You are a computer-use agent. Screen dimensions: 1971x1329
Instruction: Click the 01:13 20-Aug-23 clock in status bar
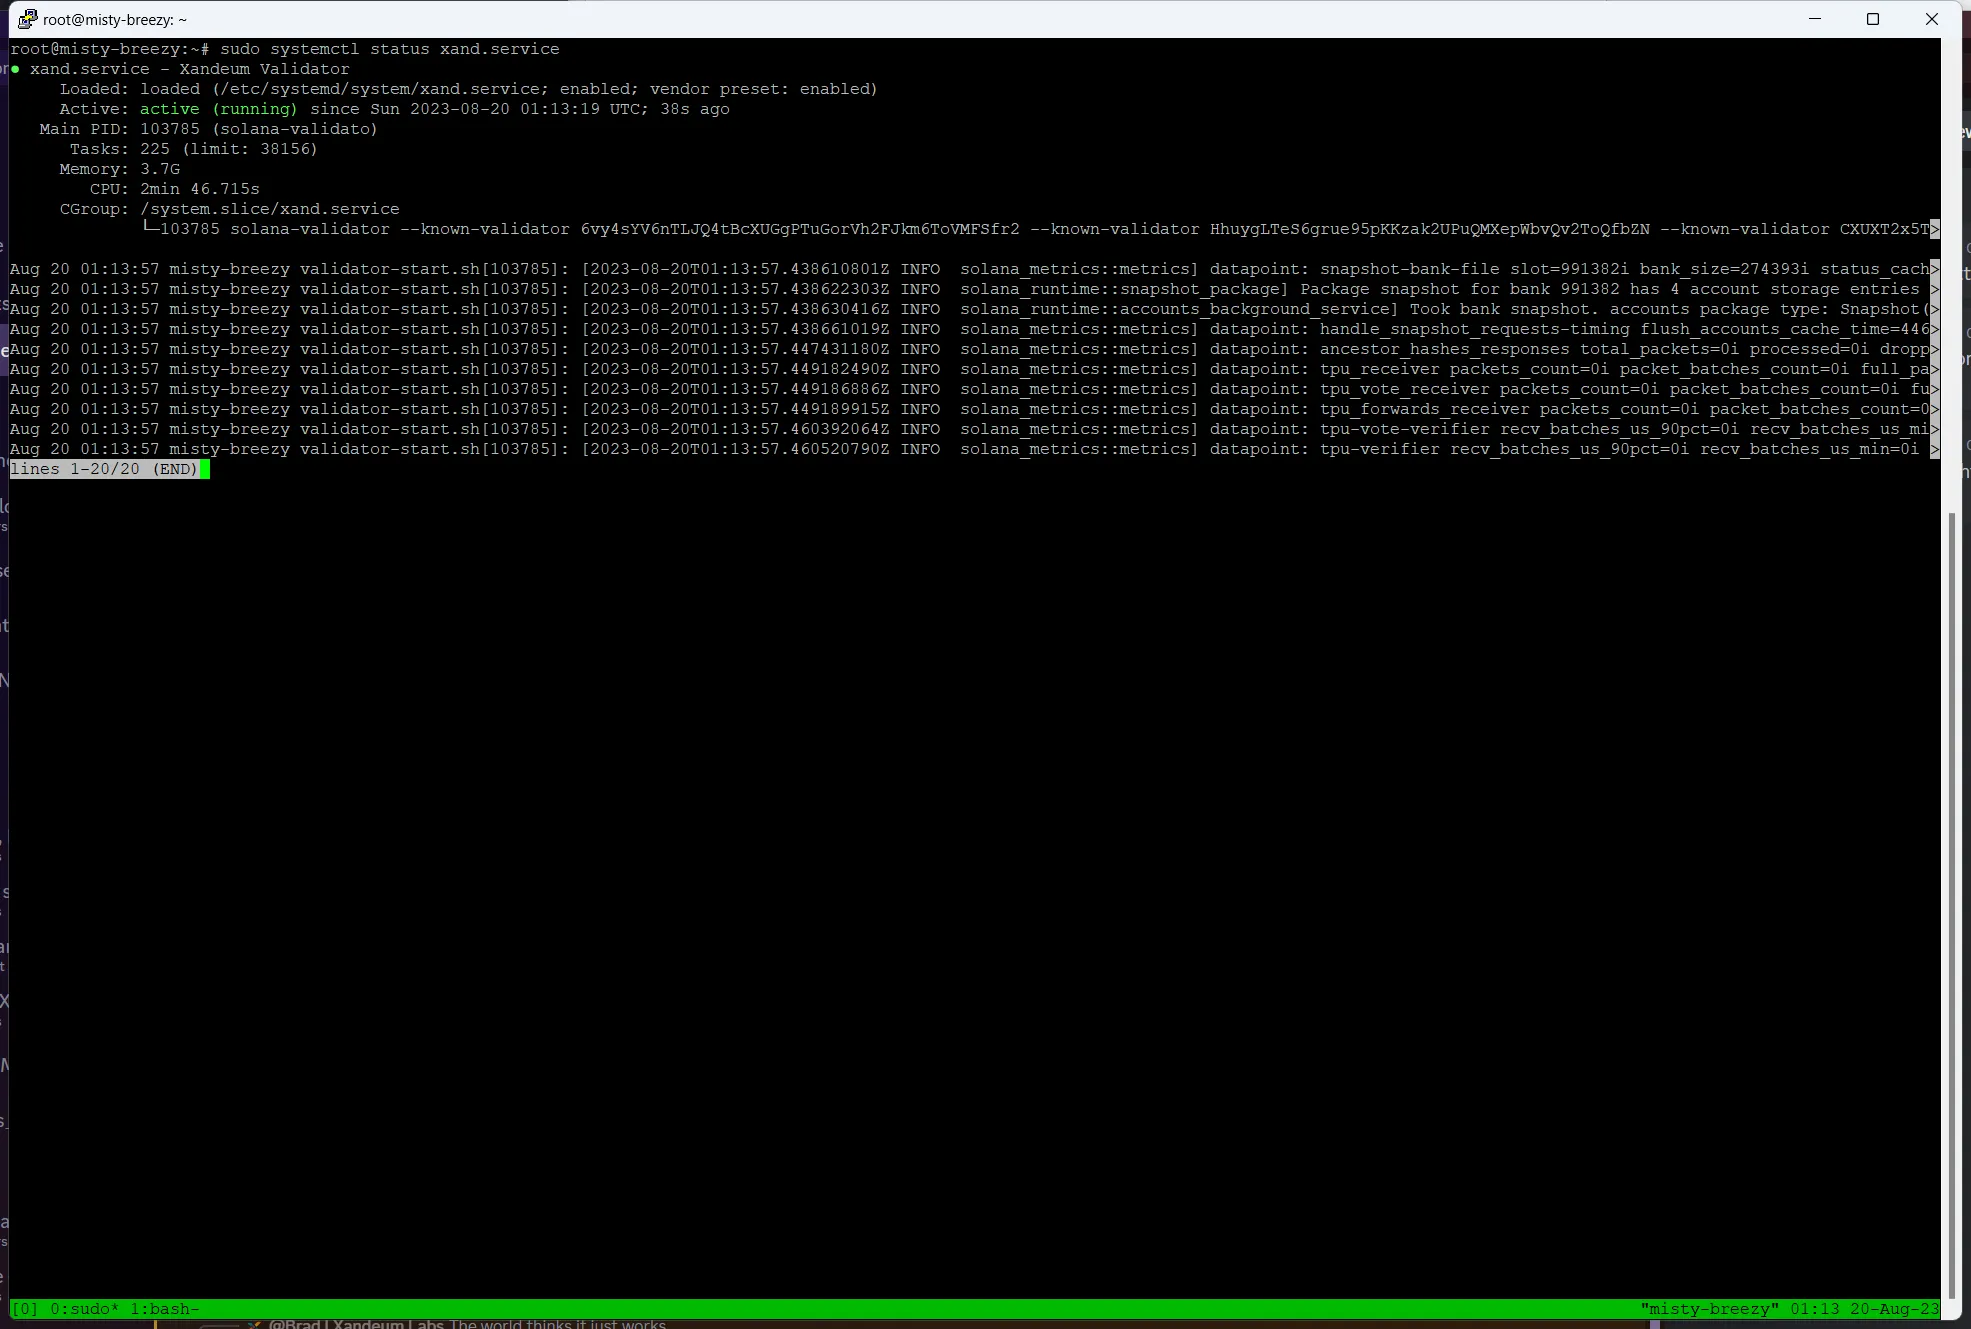point(1864,1309)
